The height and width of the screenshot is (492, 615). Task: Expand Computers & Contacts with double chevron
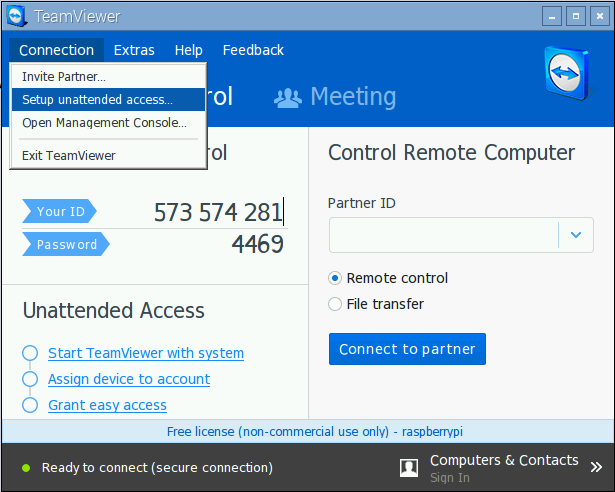pyautogui.click(x=596, y=467)
